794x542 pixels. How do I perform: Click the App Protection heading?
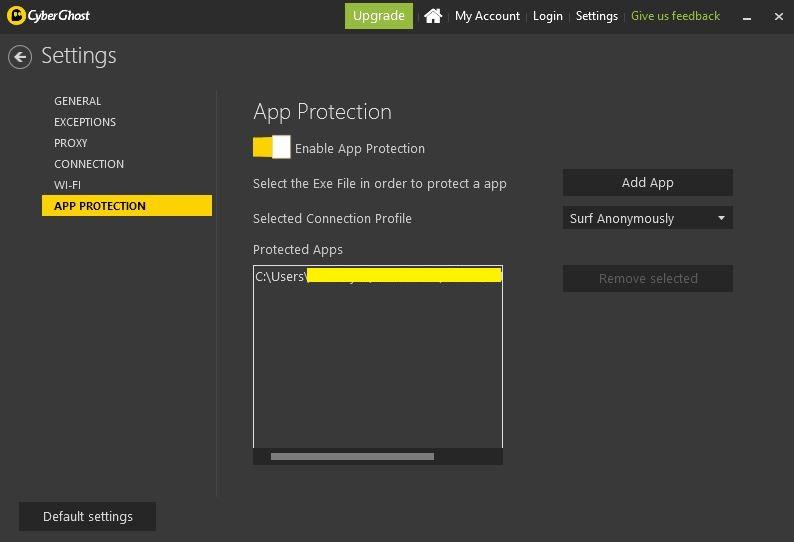tap(323, 112)
